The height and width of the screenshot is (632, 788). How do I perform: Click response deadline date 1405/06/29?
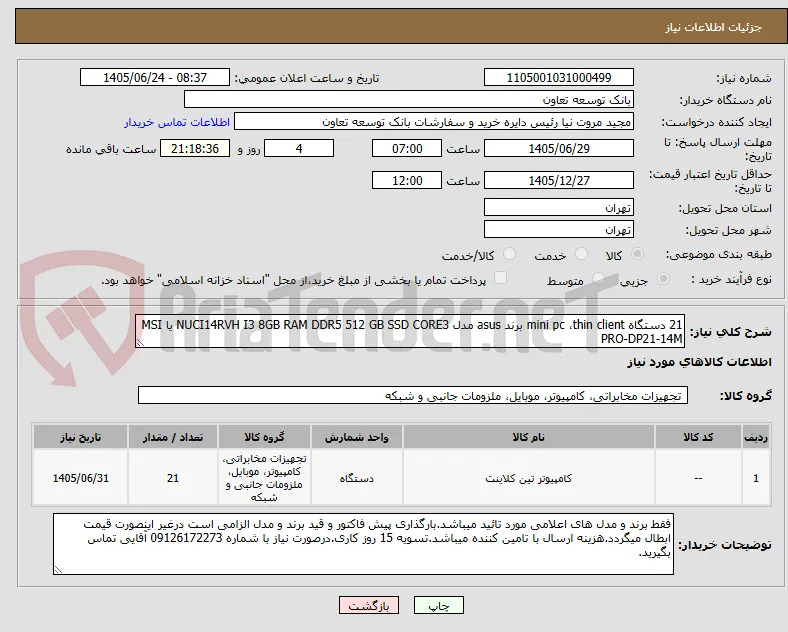(558, 148)
